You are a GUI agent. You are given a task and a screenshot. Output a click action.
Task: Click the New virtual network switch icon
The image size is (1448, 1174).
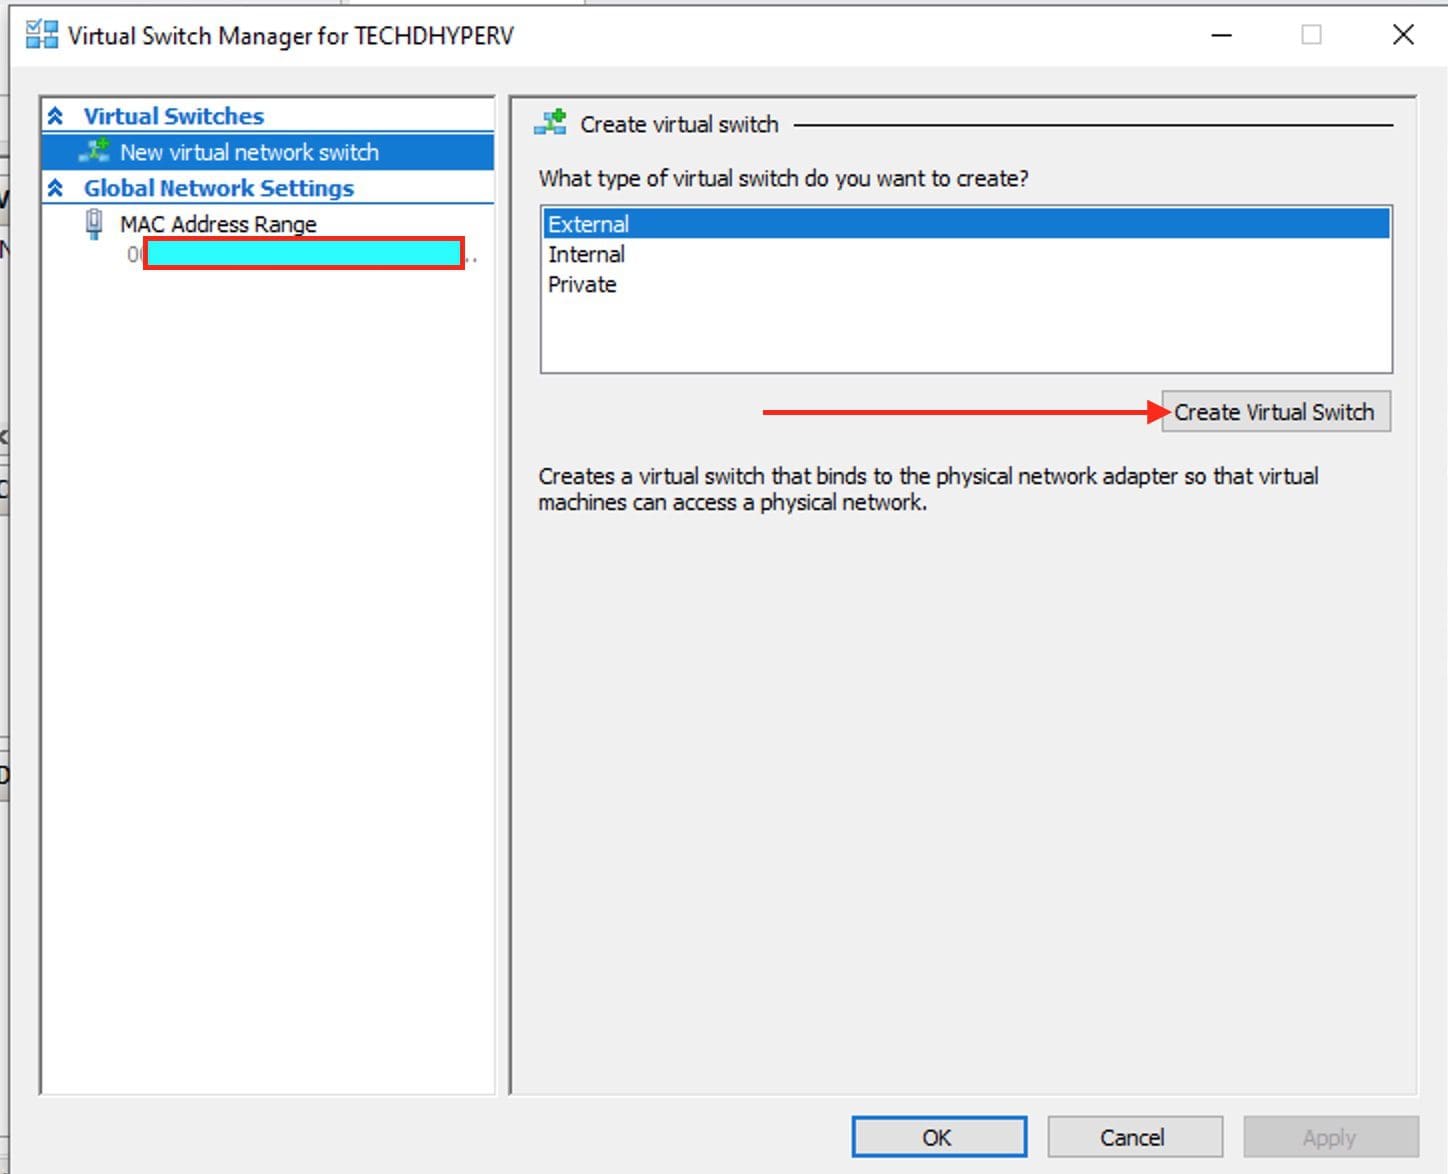(x=95, y=152)
